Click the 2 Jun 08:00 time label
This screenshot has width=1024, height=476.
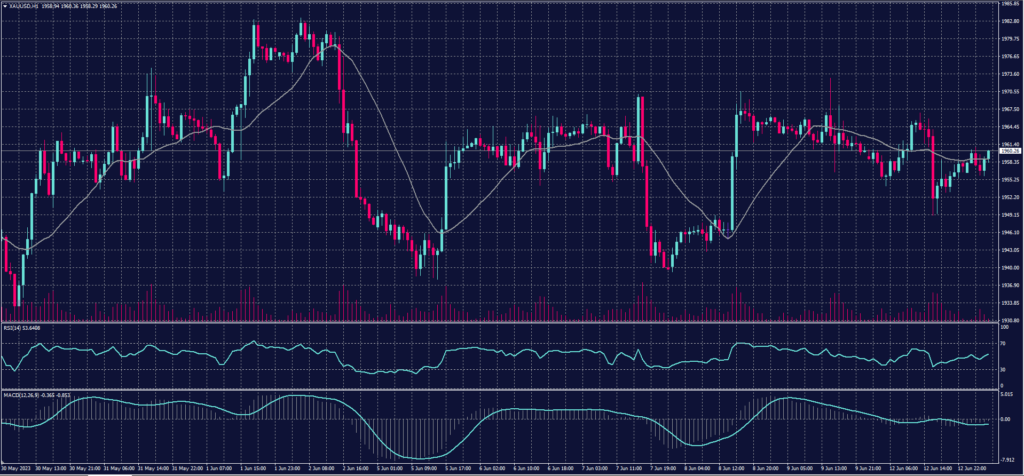point(322,467)
